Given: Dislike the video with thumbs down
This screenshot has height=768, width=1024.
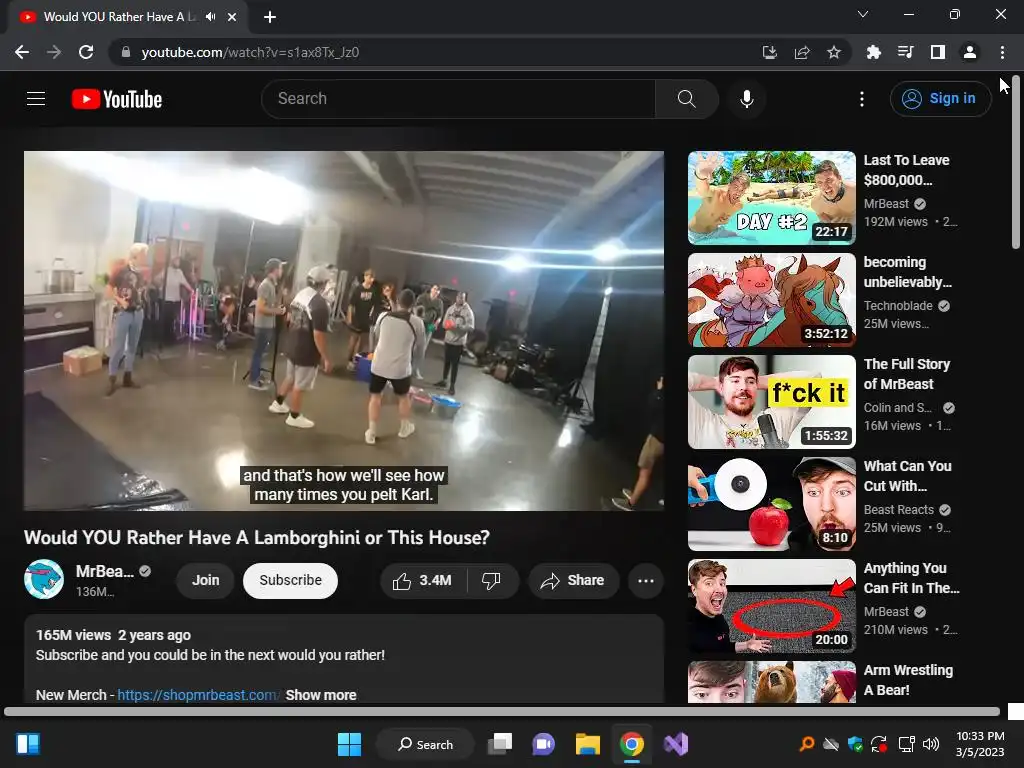Looking at the screenshot, I should click(x=491, y=581).
